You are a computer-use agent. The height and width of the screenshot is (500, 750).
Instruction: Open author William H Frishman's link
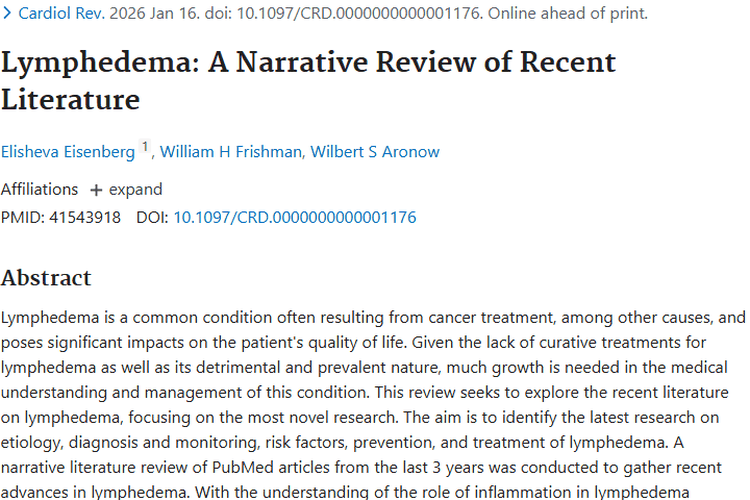point(229,152)
